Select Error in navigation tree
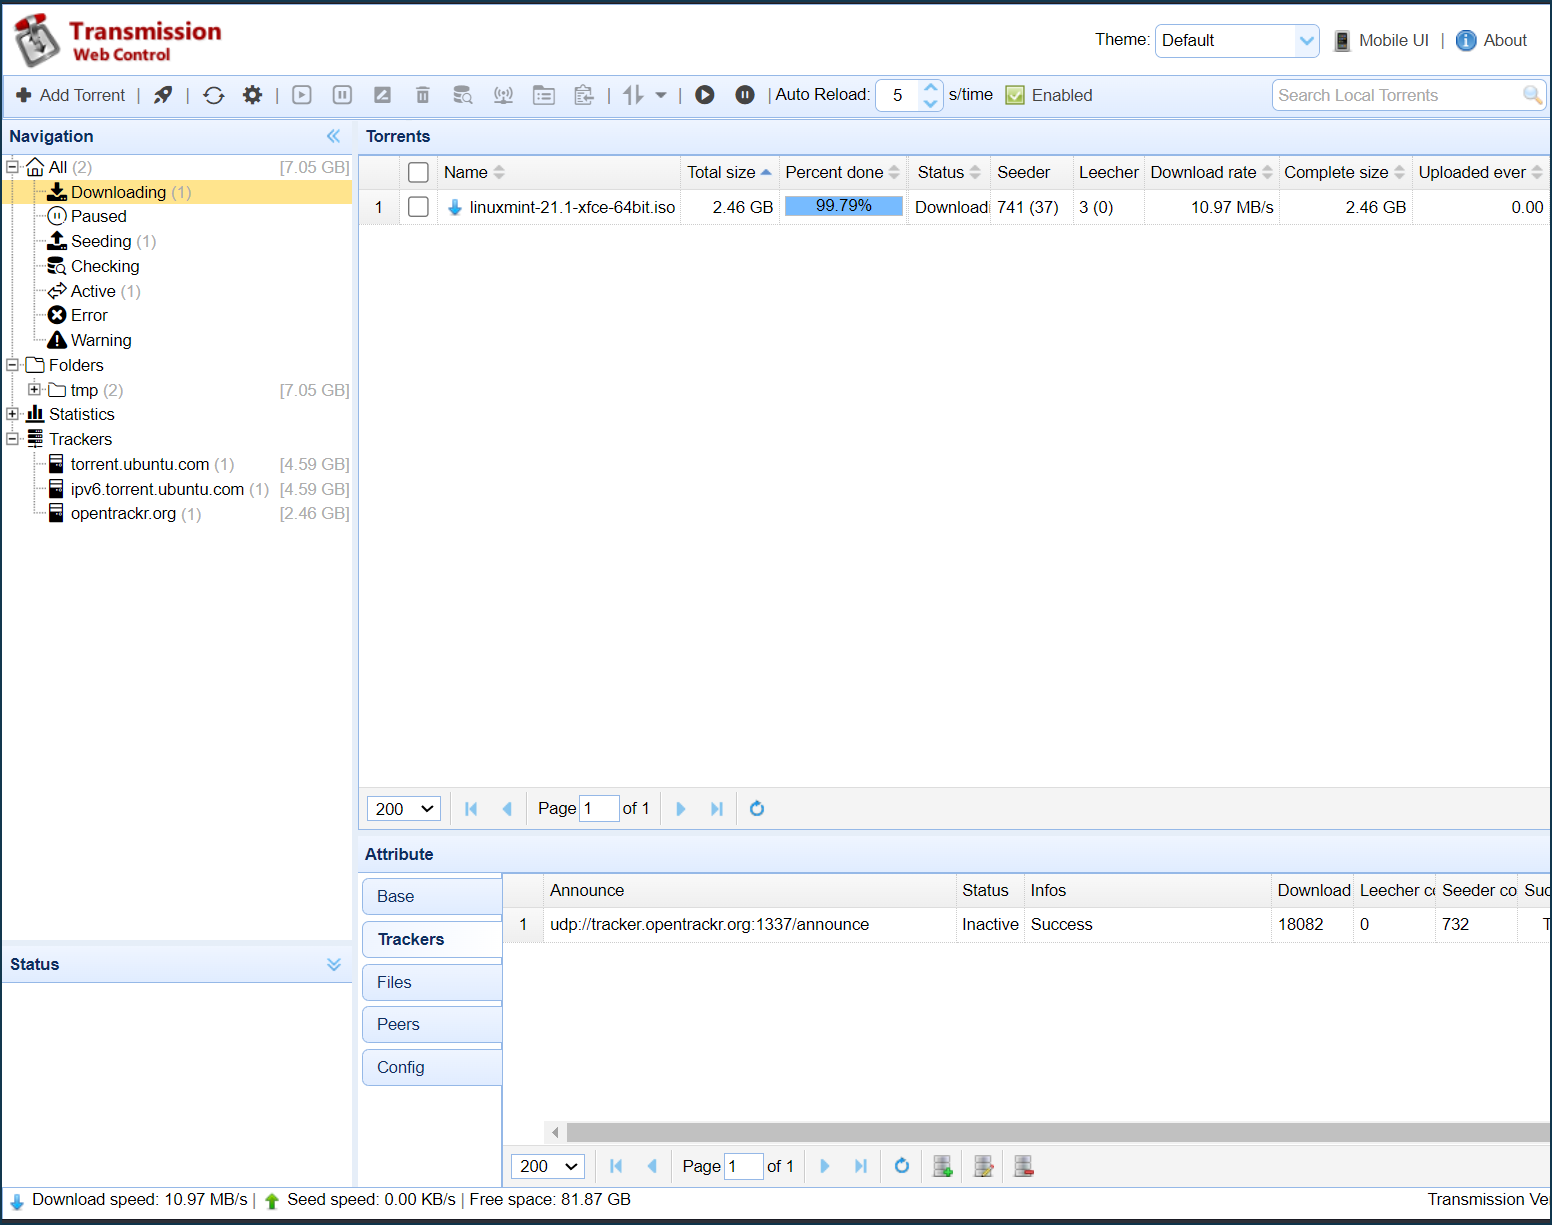The width and height of the screenshot is (1552, 1225). [x=77, y=315]
